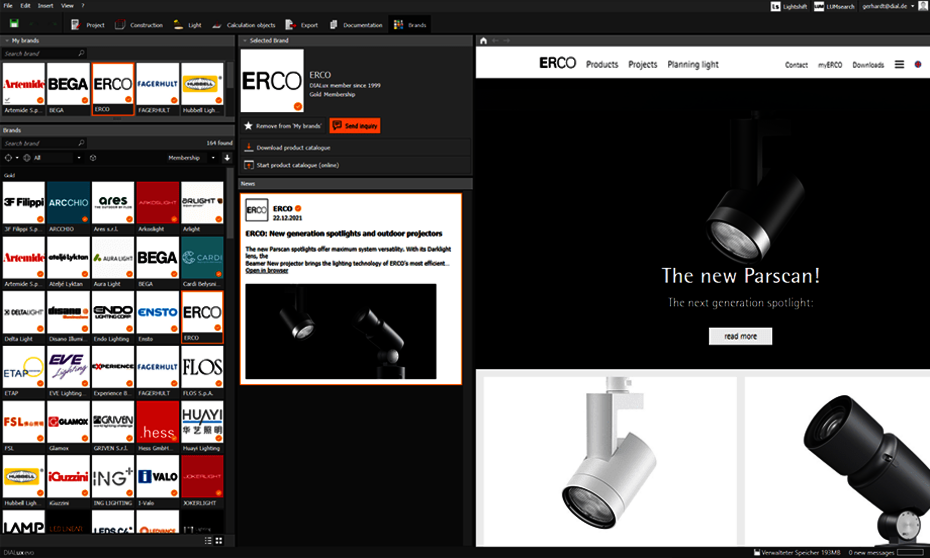Image resolution: width=930 pixels, height=558 pixels.
Task: Click Download product catalogue
Action: click(286, 147)
